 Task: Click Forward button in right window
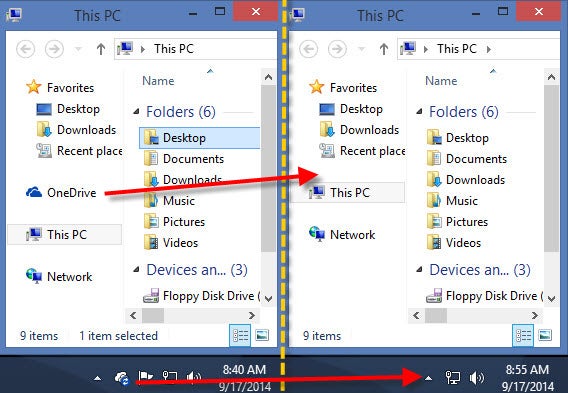(x=337, y=49)
